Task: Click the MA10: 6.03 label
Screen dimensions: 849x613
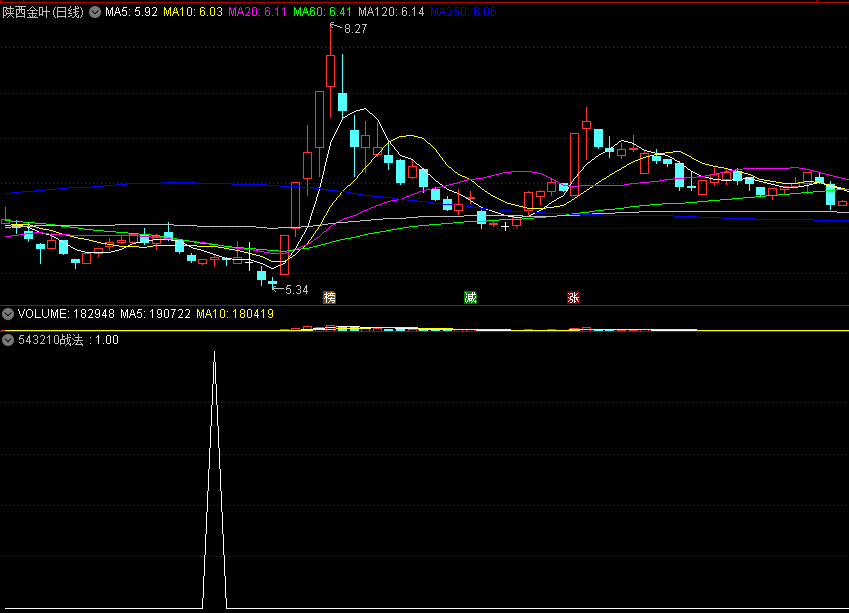Action: 193,12
